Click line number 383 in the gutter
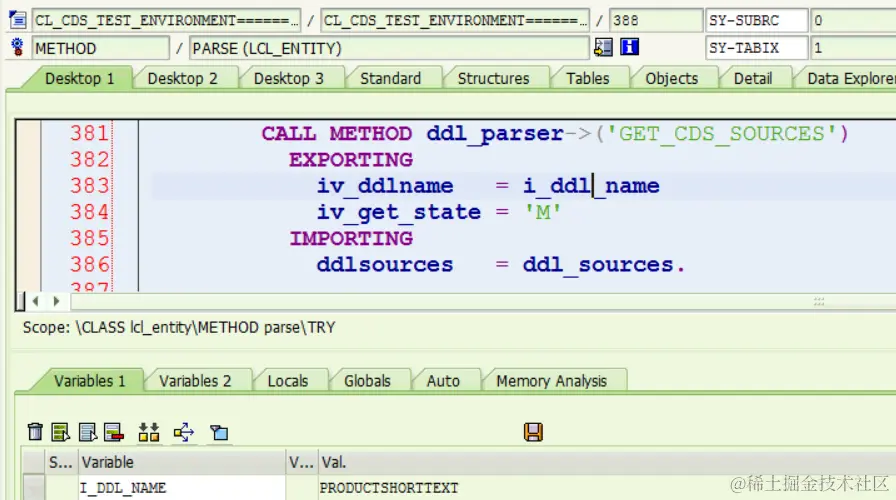 coord(89,186)
